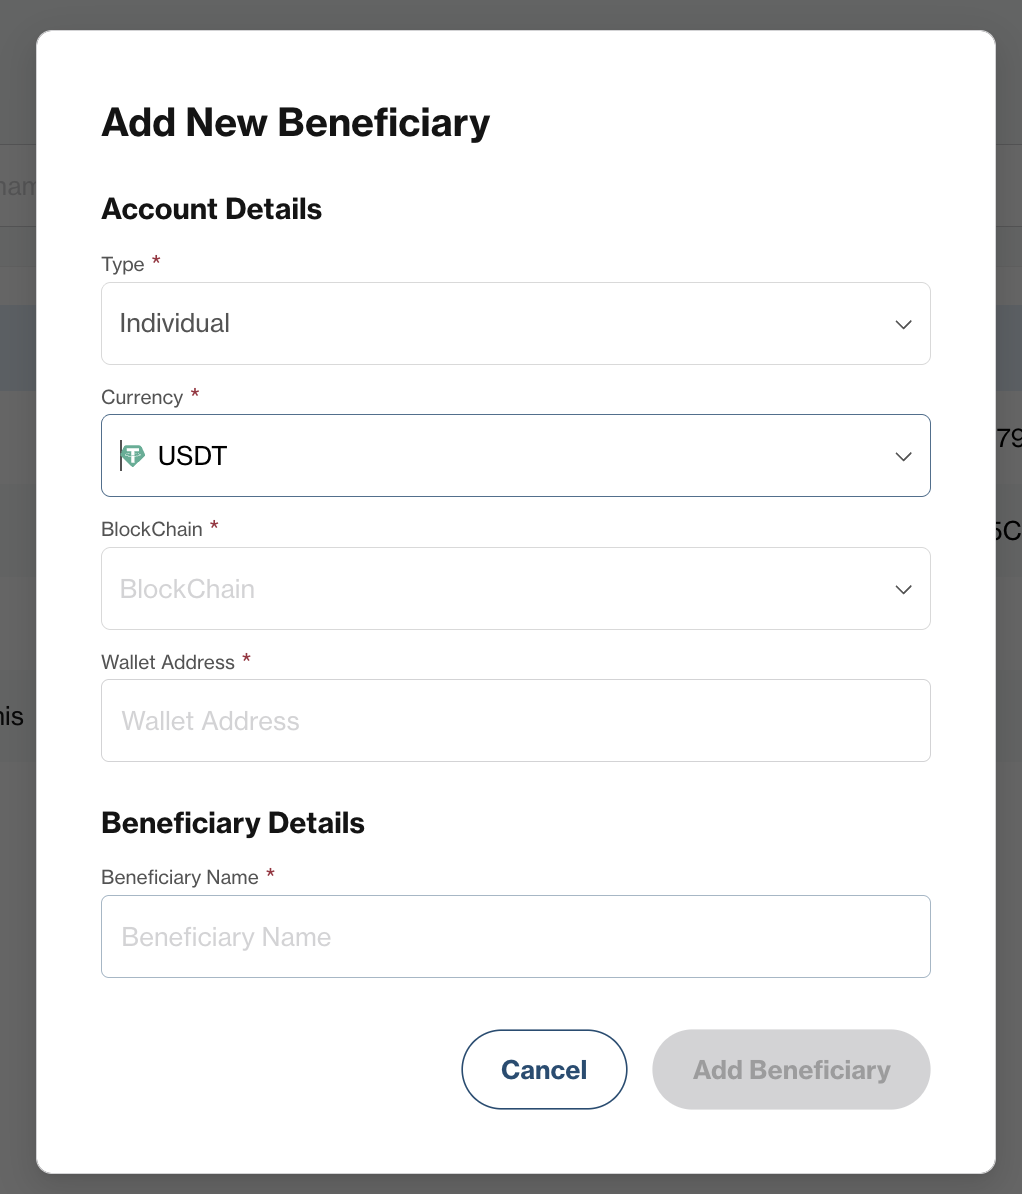Open the BlockChain selection field
This screenshot has width=1022, height=1194.
point(516,589)
